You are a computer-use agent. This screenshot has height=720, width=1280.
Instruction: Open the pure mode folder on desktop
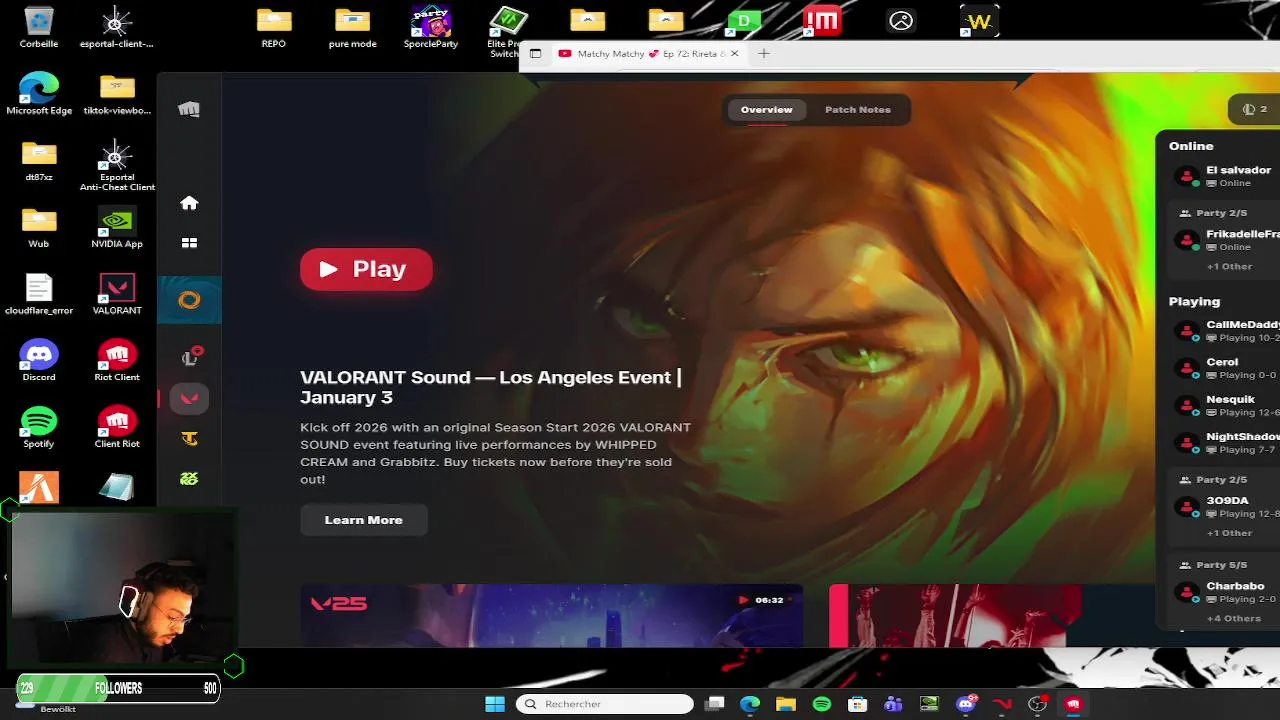point(353,27)
